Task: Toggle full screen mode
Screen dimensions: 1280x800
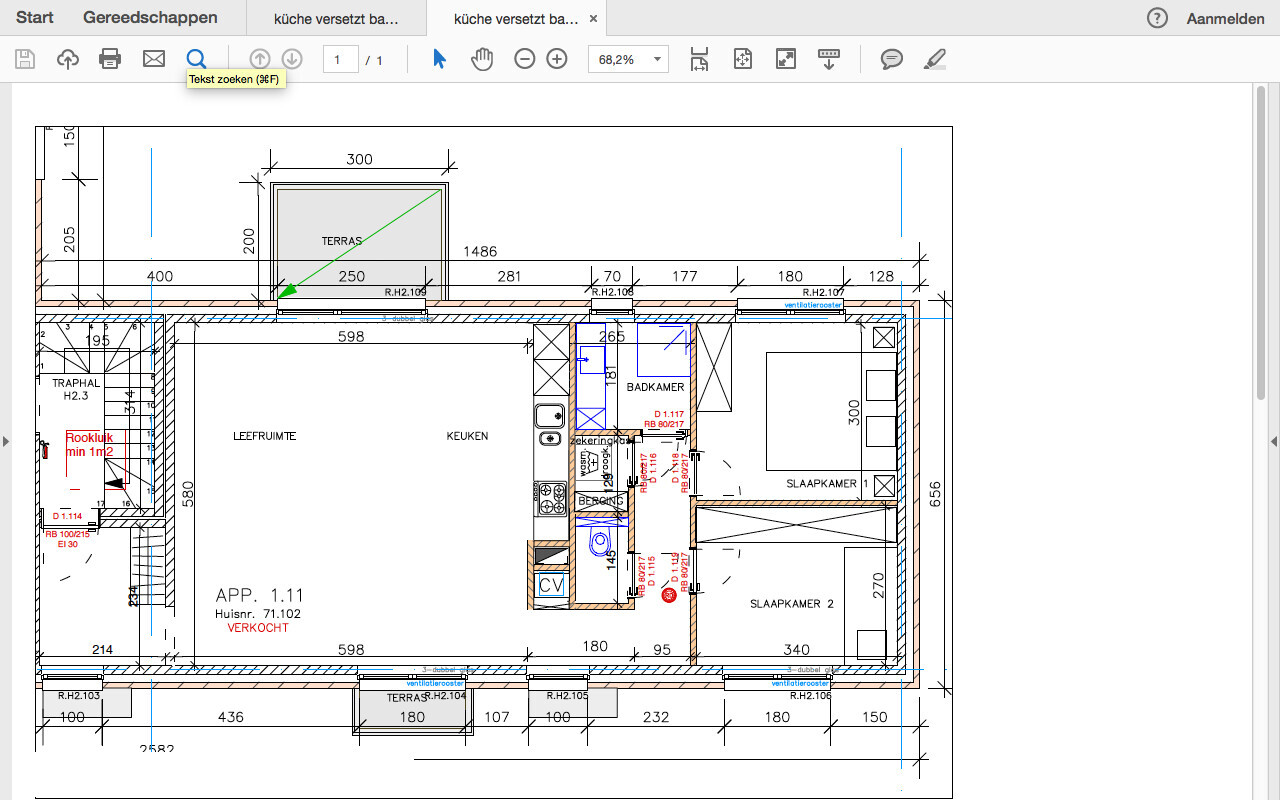Action: pyautogui.click(x=786, y=59)
